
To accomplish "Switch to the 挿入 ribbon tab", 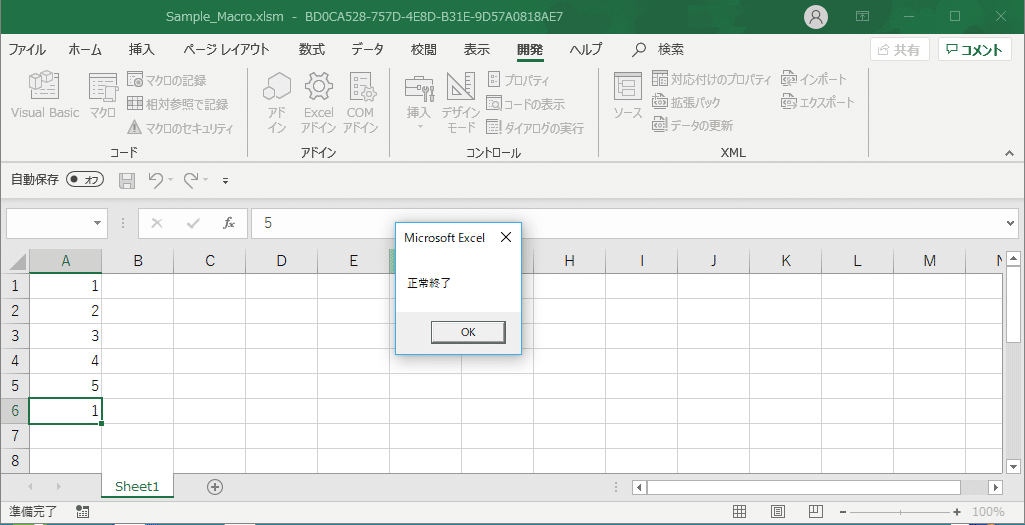I will 141,50.
